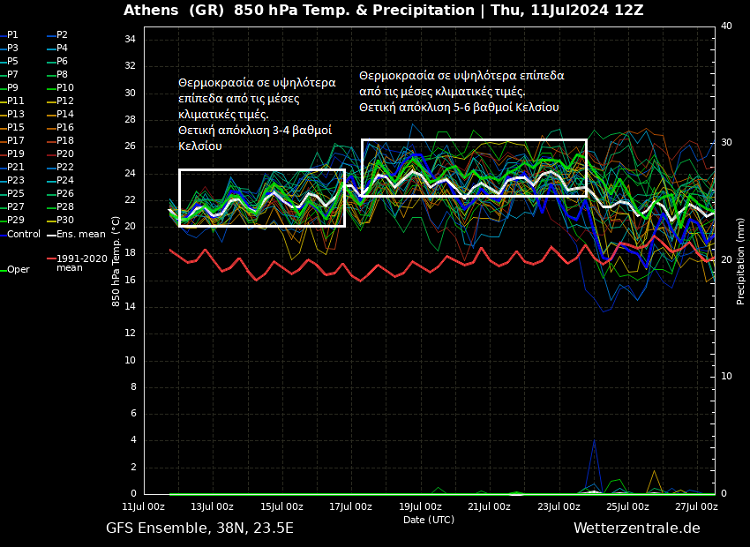Click the annotation text mentioning 5-6 βαθμοί Κελσίου
This screenshot has height=547, width=750.
click(x=461, y=91)
